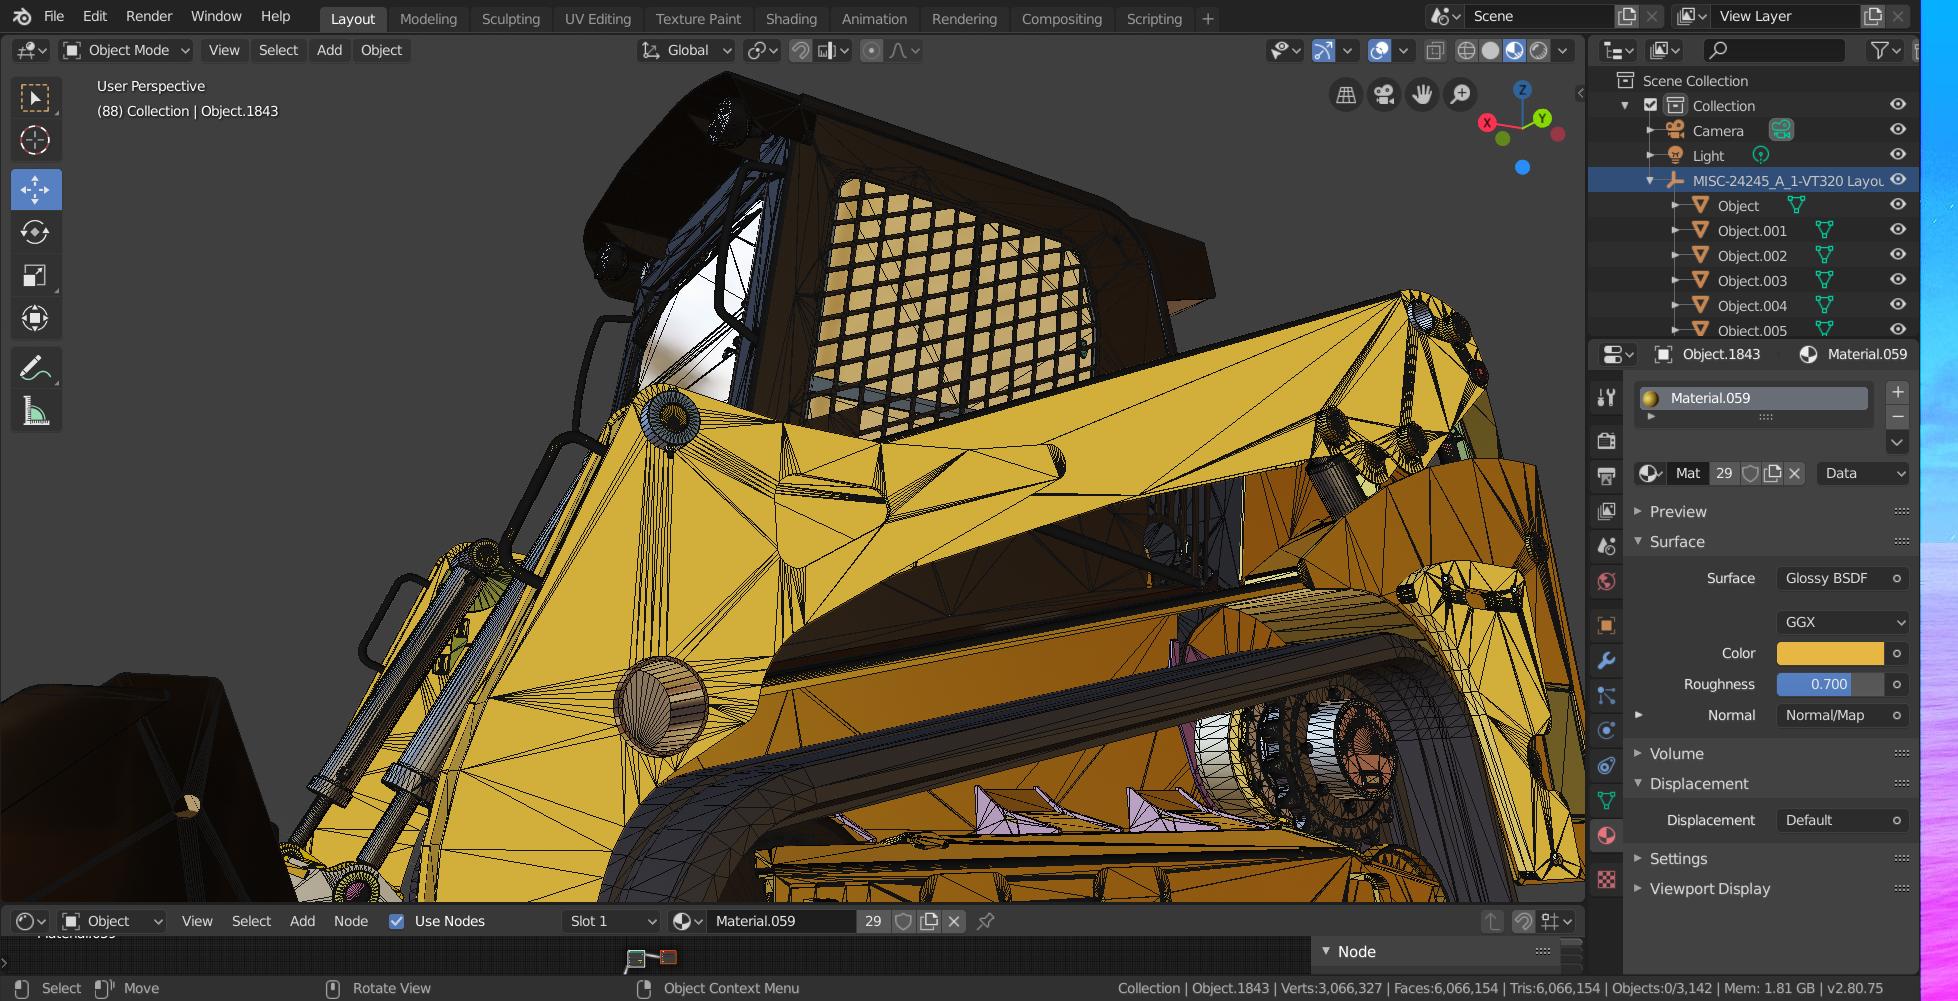
Task: Select the Move tool
Action: pos(35,189)
